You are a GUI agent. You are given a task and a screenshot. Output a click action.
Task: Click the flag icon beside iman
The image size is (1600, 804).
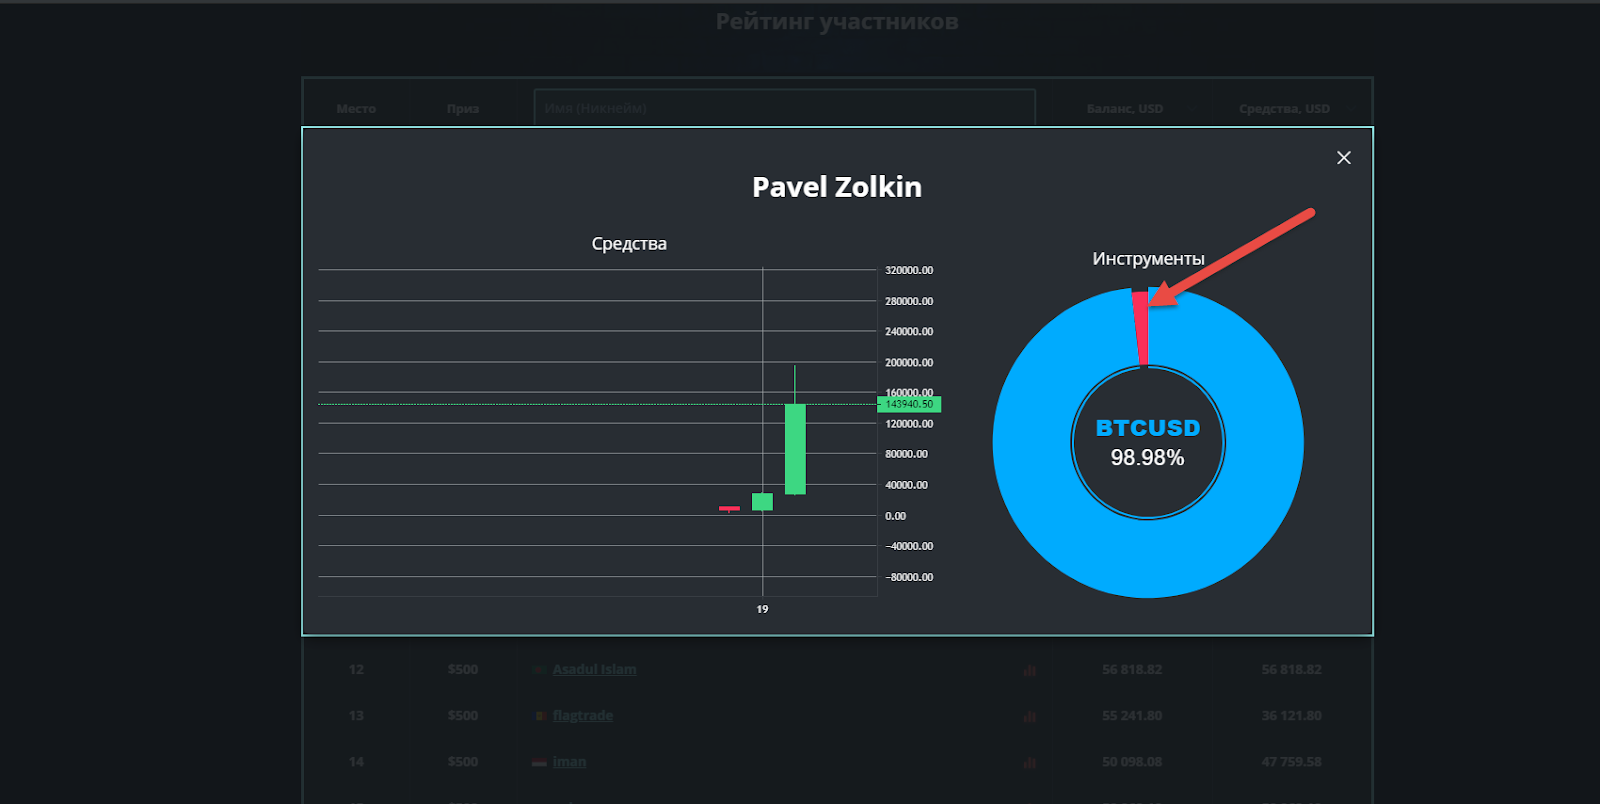click(x=539, y=762)
